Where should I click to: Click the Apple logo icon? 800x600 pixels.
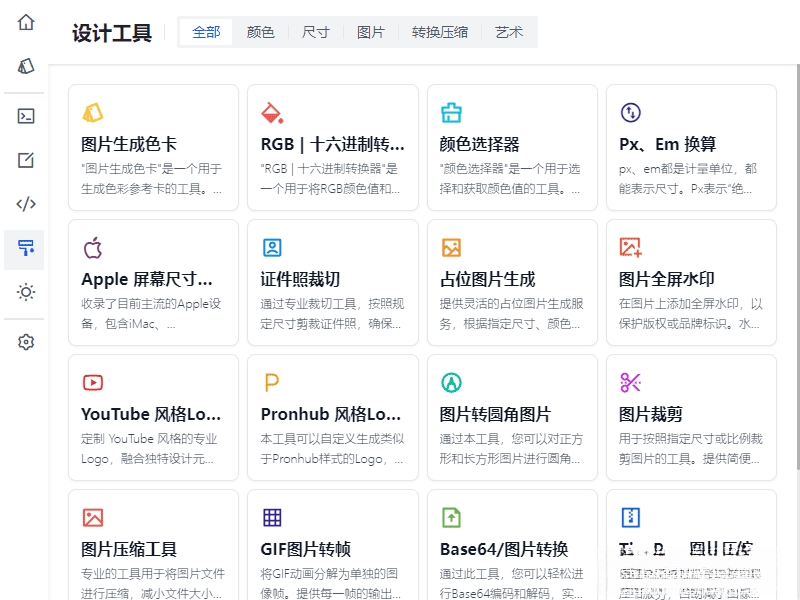click(x=92, y=248)
